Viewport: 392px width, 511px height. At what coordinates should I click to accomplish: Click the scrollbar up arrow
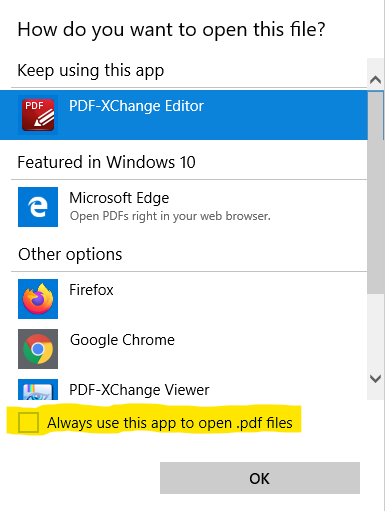point(376,80)
